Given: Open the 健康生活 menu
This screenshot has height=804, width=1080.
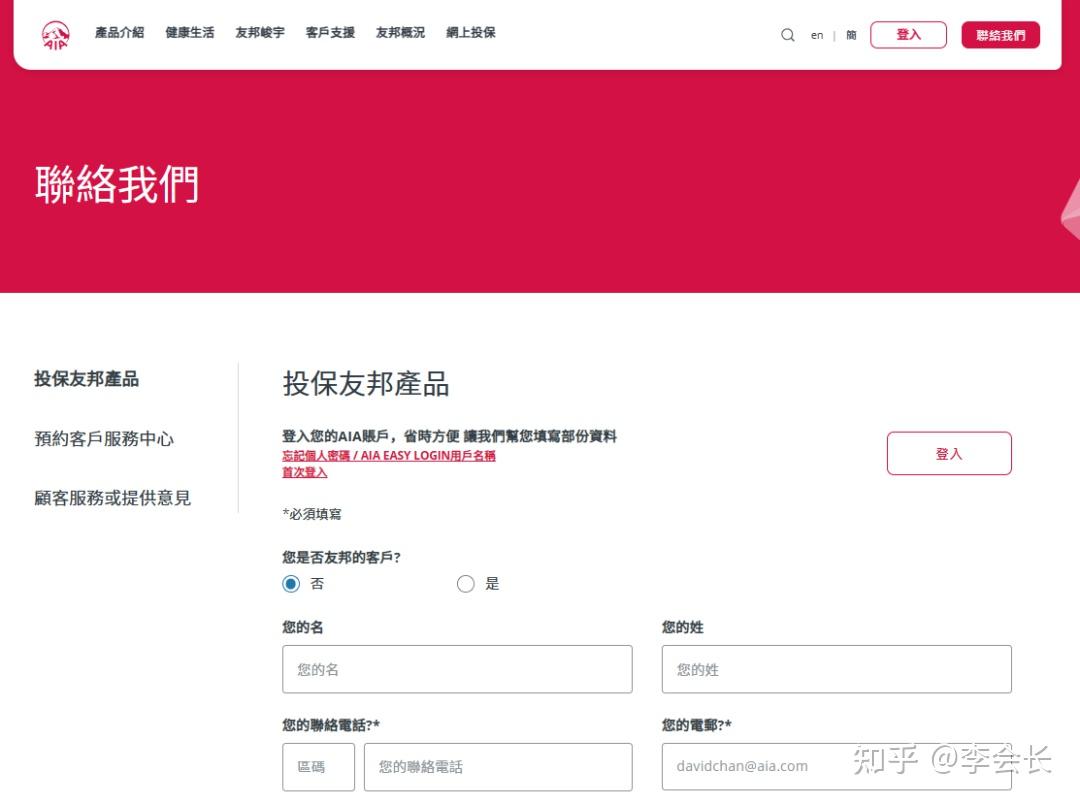Looking at the screenshot, I should tap(189, 32).
